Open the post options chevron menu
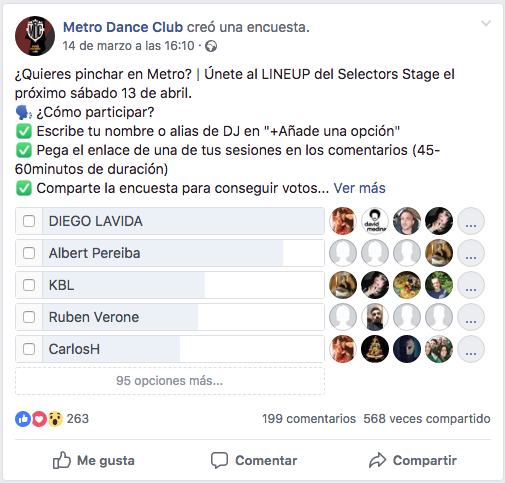Screen dimensions: 505x483 (486, 23)
